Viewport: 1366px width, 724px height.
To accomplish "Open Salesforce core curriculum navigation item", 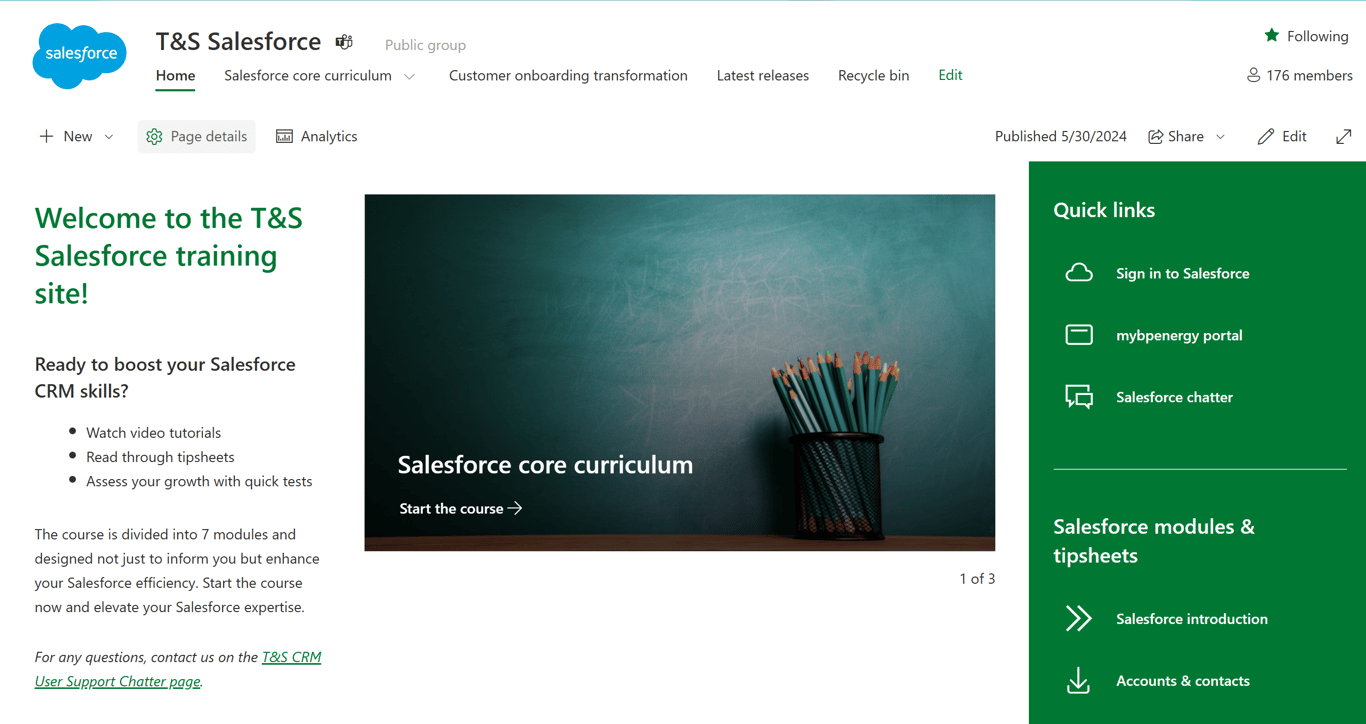I will [x=308, y=75].
